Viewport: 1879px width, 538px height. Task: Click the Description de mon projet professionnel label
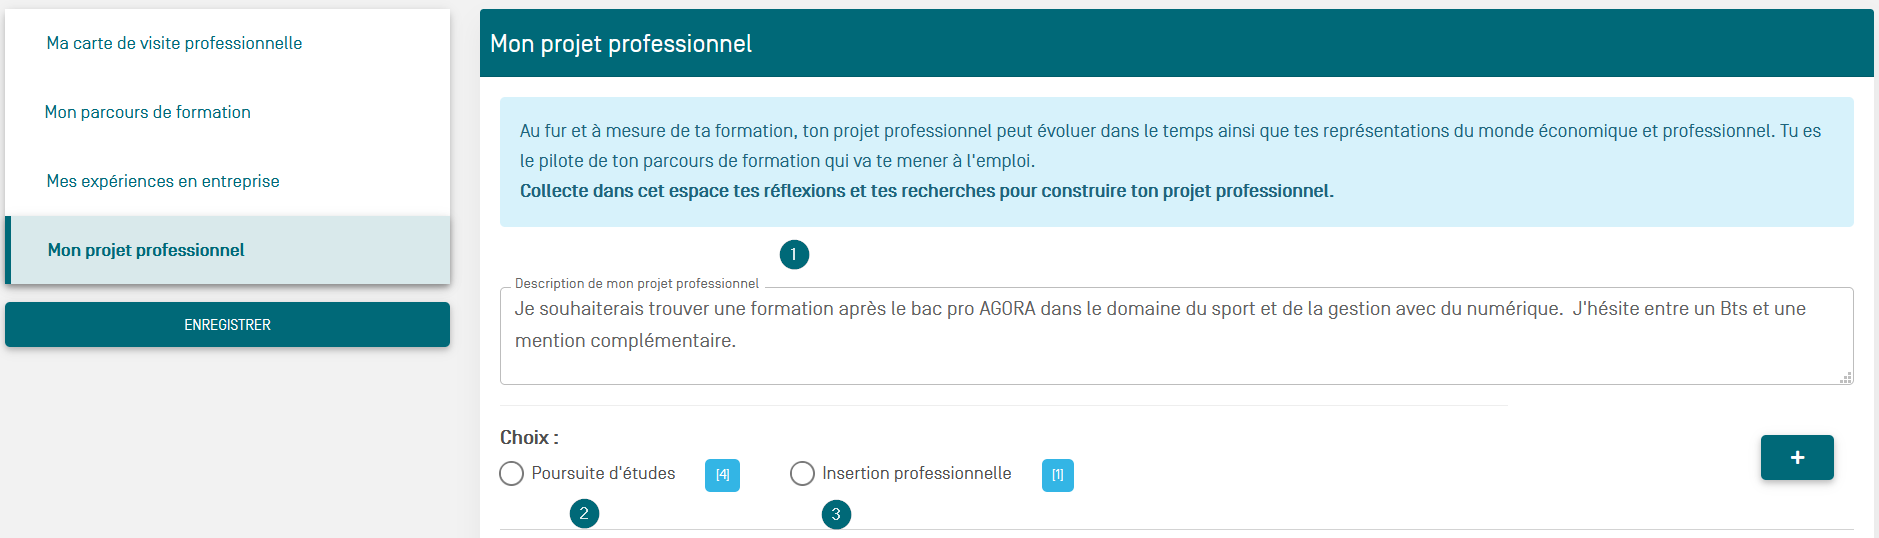tap(636, 284)
